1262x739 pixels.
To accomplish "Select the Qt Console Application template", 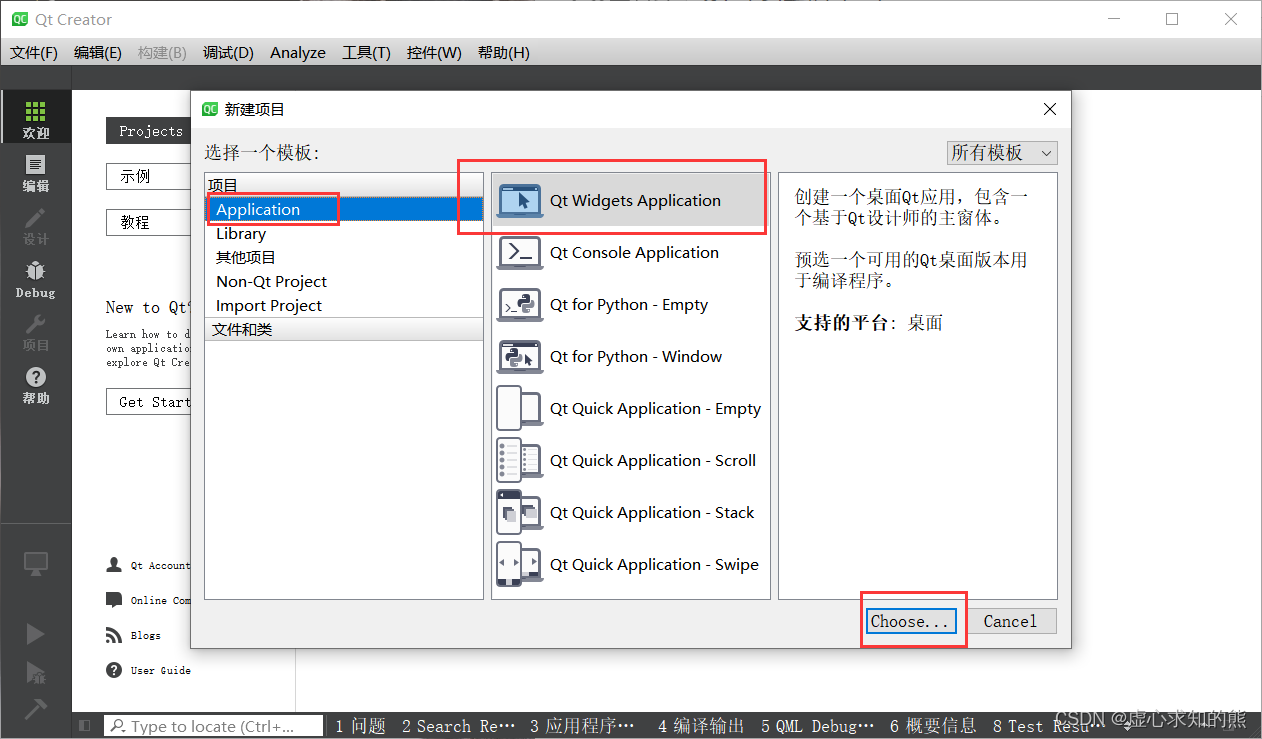I will (x=631, y=252).
